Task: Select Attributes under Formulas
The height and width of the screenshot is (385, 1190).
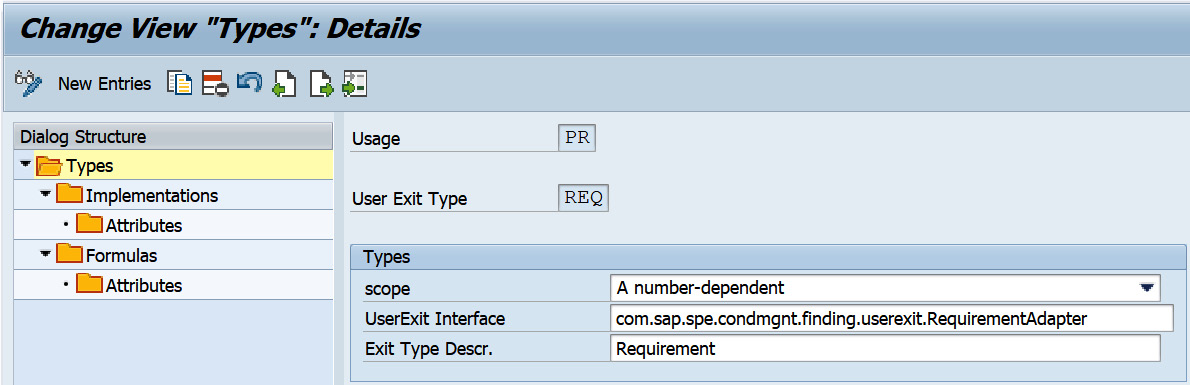Action: coord(143,286)
